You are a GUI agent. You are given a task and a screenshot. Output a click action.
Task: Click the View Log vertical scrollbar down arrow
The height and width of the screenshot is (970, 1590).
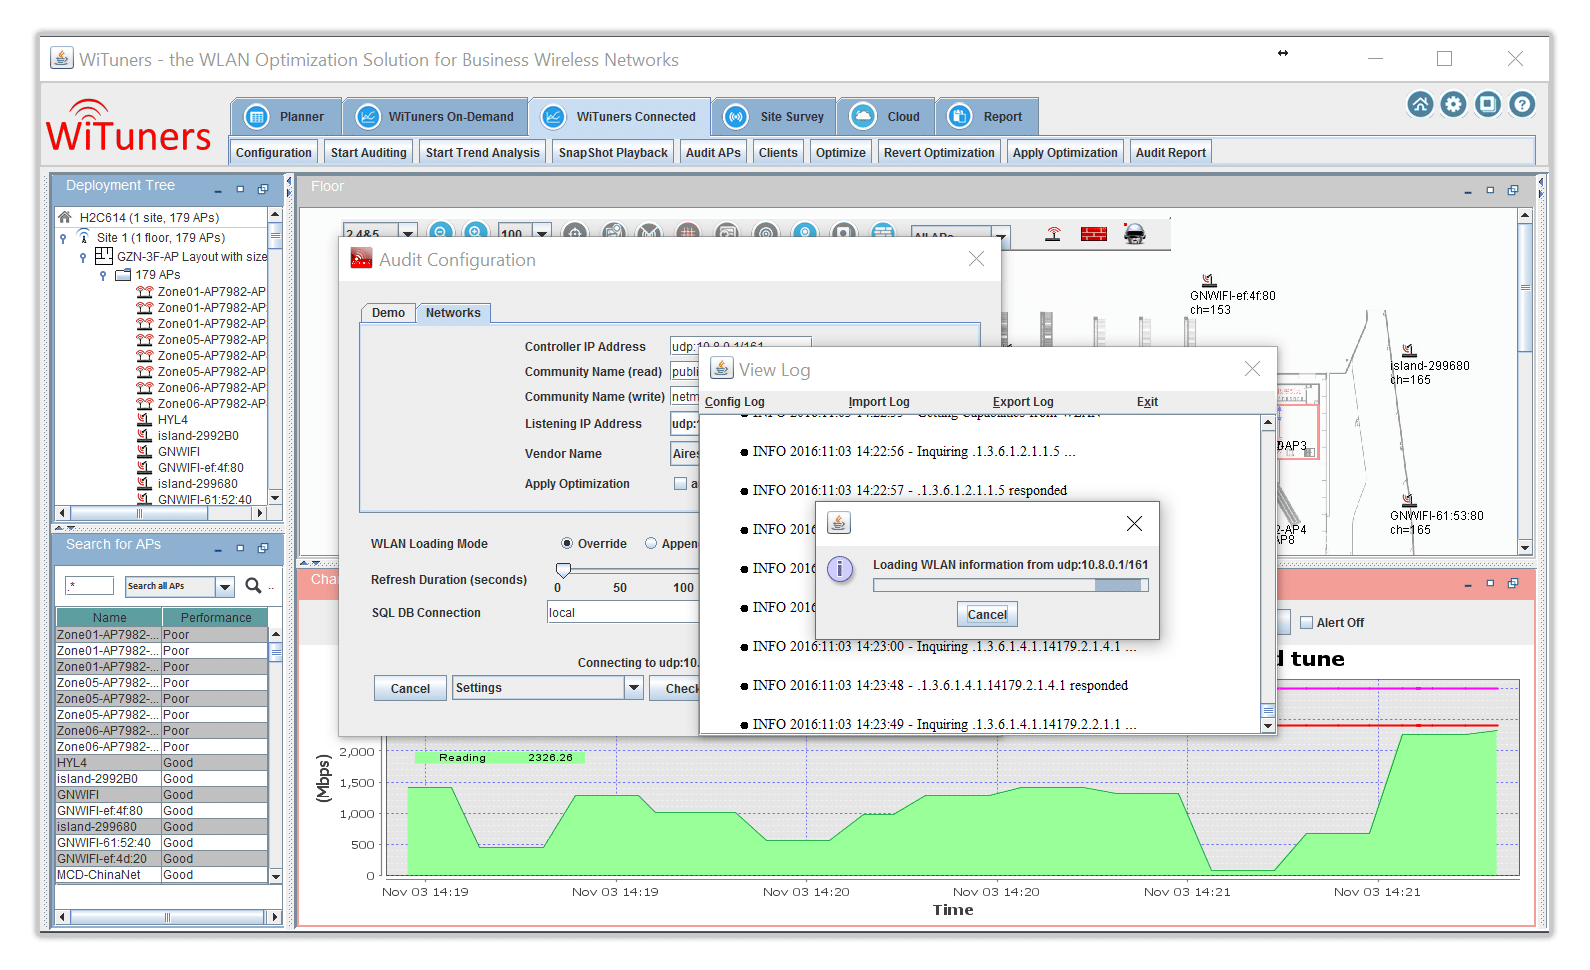1268,728
